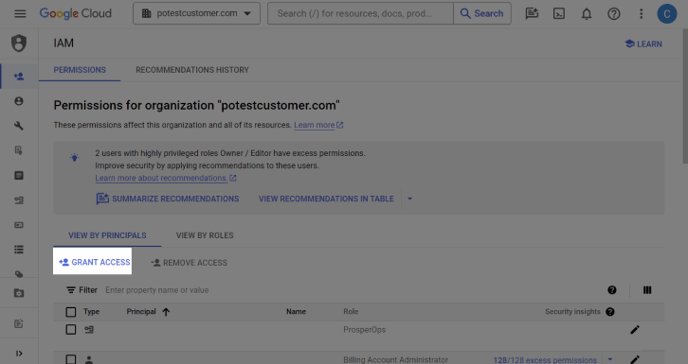Click GRANT ACCESS
Viewport: 688px width, 364px height.
[93, 262]
